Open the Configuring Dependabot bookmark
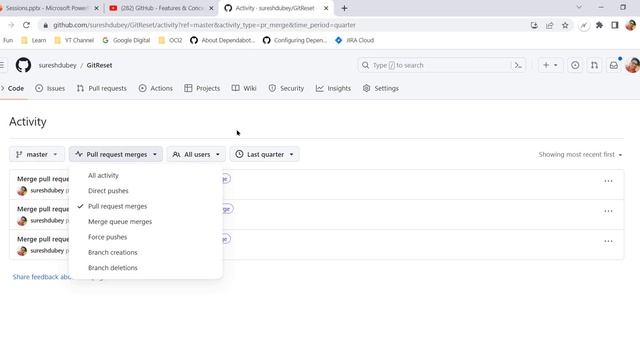640x360 pixels. 295,40
